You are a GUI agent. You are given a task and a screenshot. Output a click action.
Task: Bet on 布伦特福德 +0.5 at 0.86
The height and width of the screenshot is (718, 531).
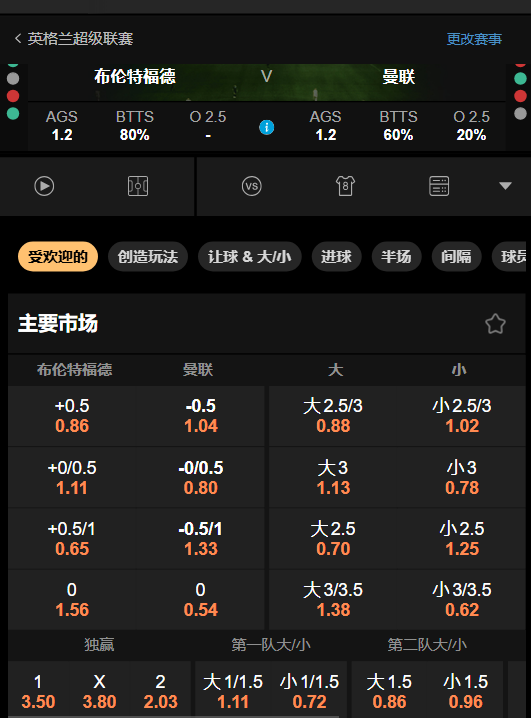tap(72, 416)
